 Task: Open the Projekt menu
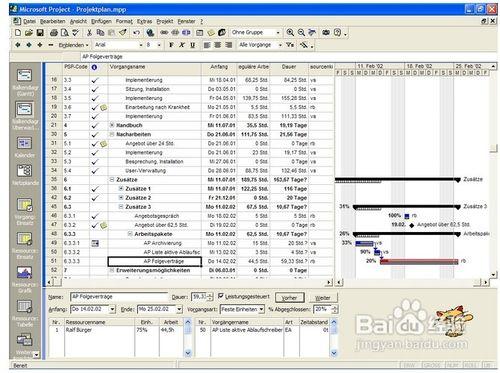click(165, 21)
